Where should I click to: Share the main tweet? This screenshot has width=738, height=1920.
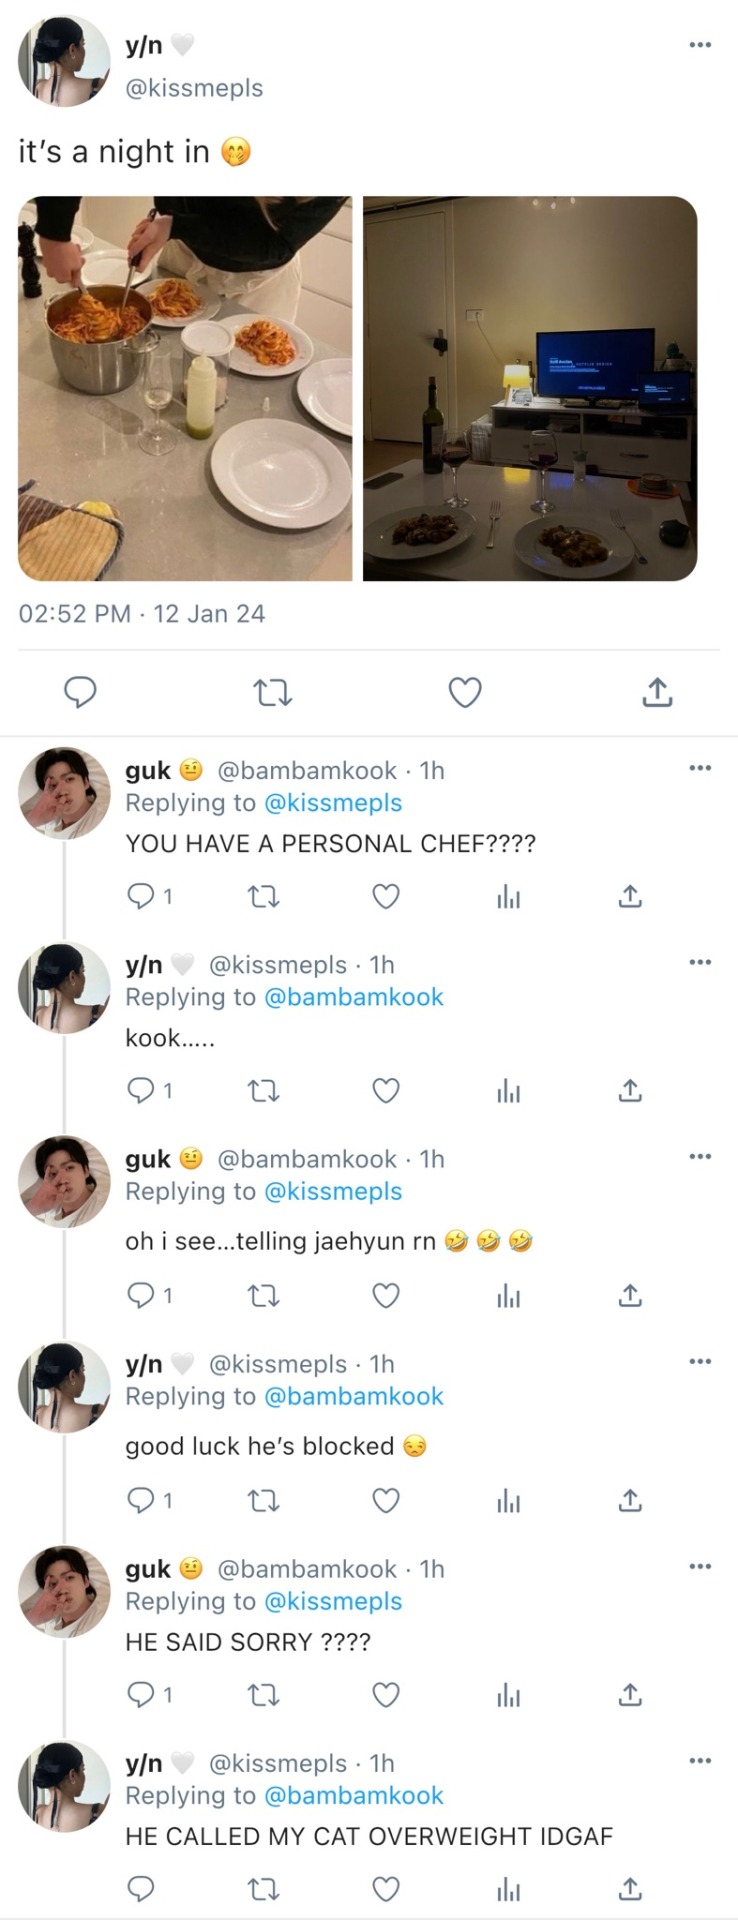(656, 692)
